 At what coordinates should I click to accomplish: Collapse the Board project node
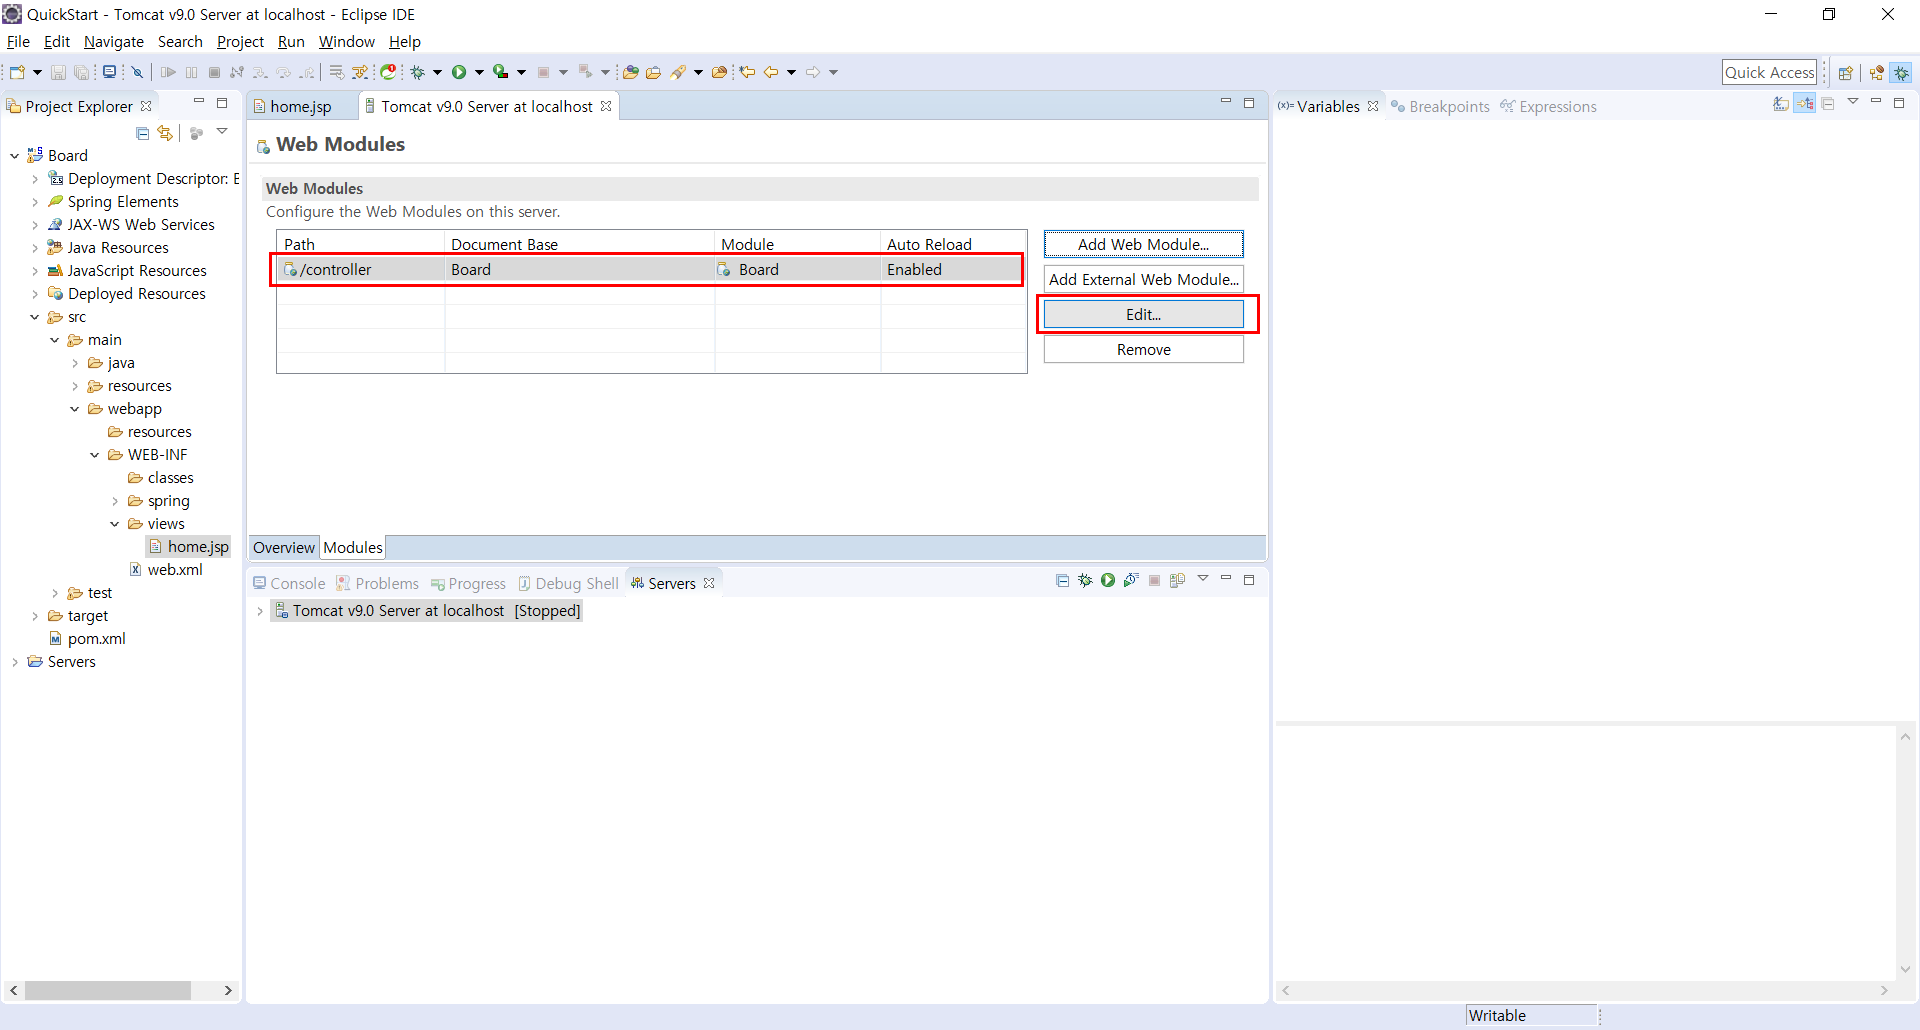click(15, 156)
